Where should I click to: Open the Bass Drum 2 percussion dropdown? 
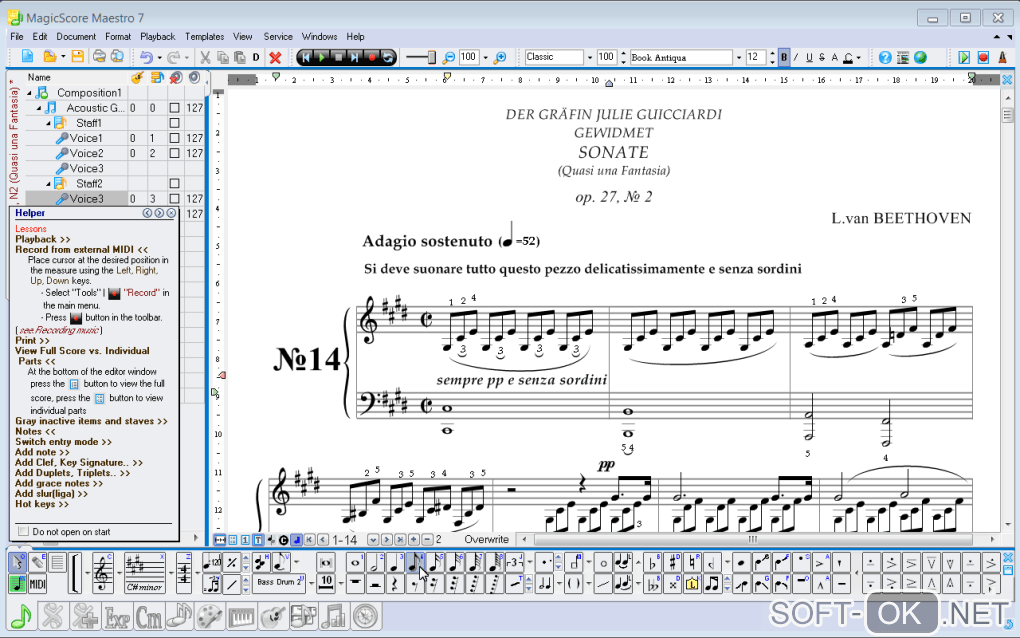[311, 583]
